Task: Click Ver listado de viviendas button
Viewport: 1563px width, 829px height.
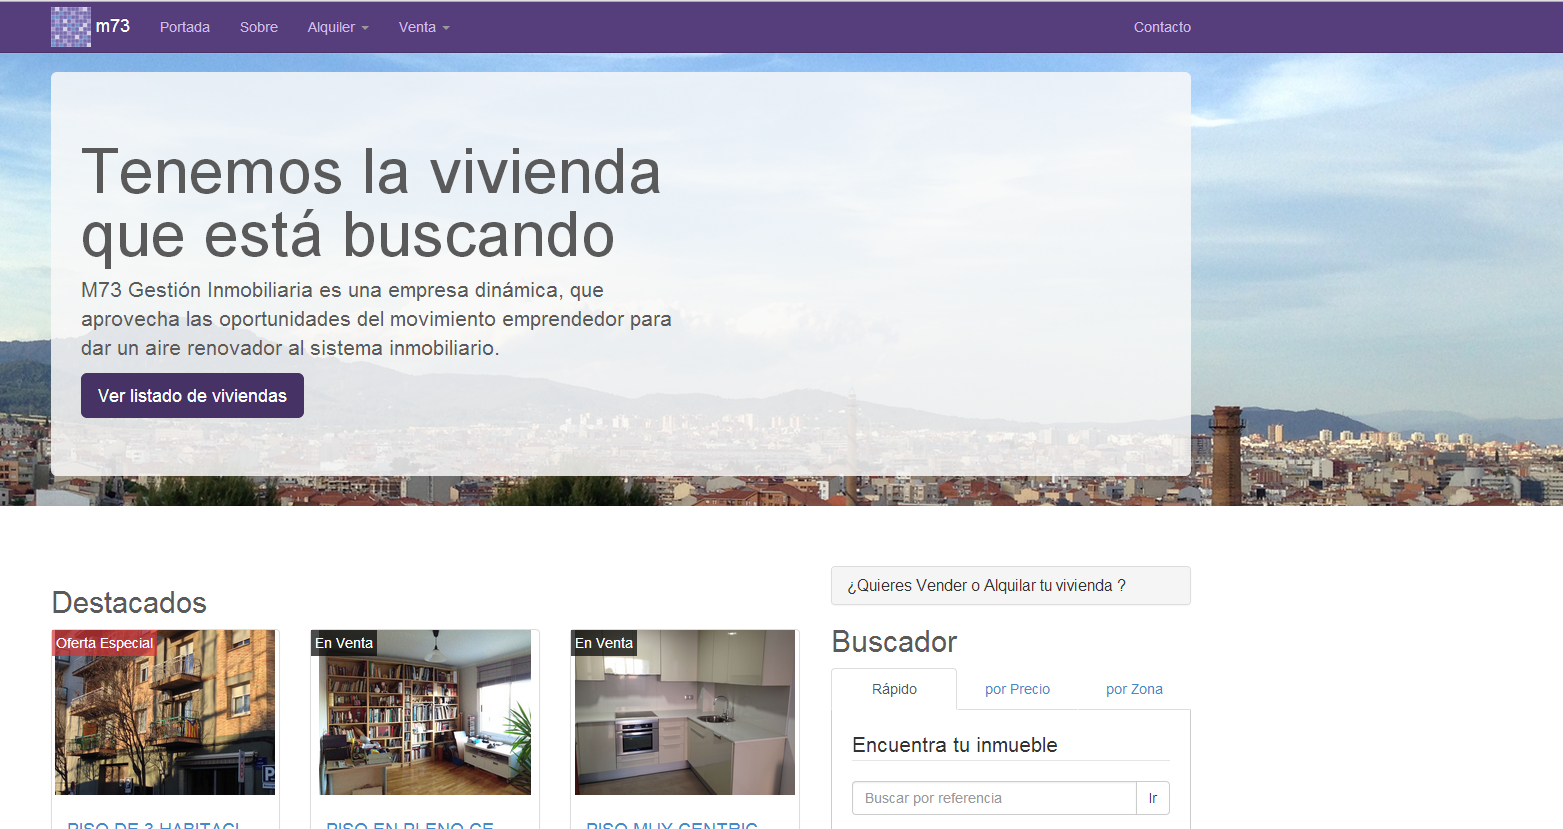Action: tap(192, 396)
